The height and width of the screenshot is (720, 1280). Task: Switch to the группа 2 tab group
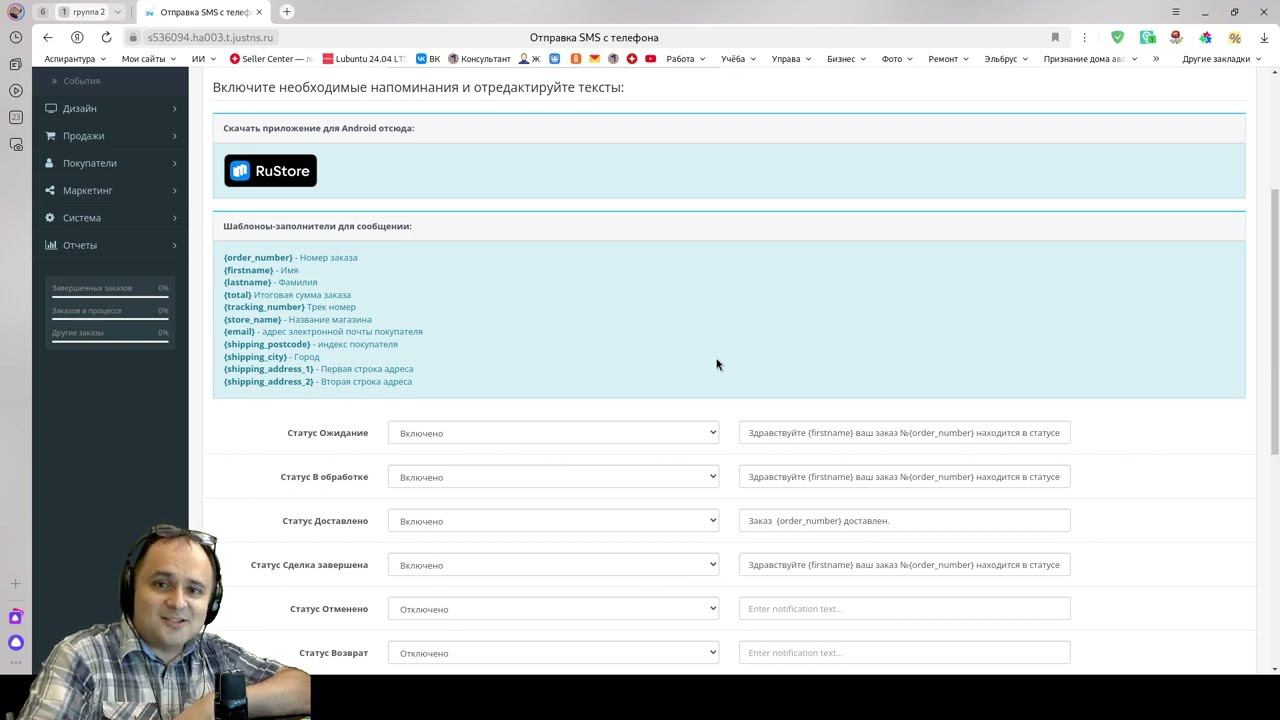(90, 12)
